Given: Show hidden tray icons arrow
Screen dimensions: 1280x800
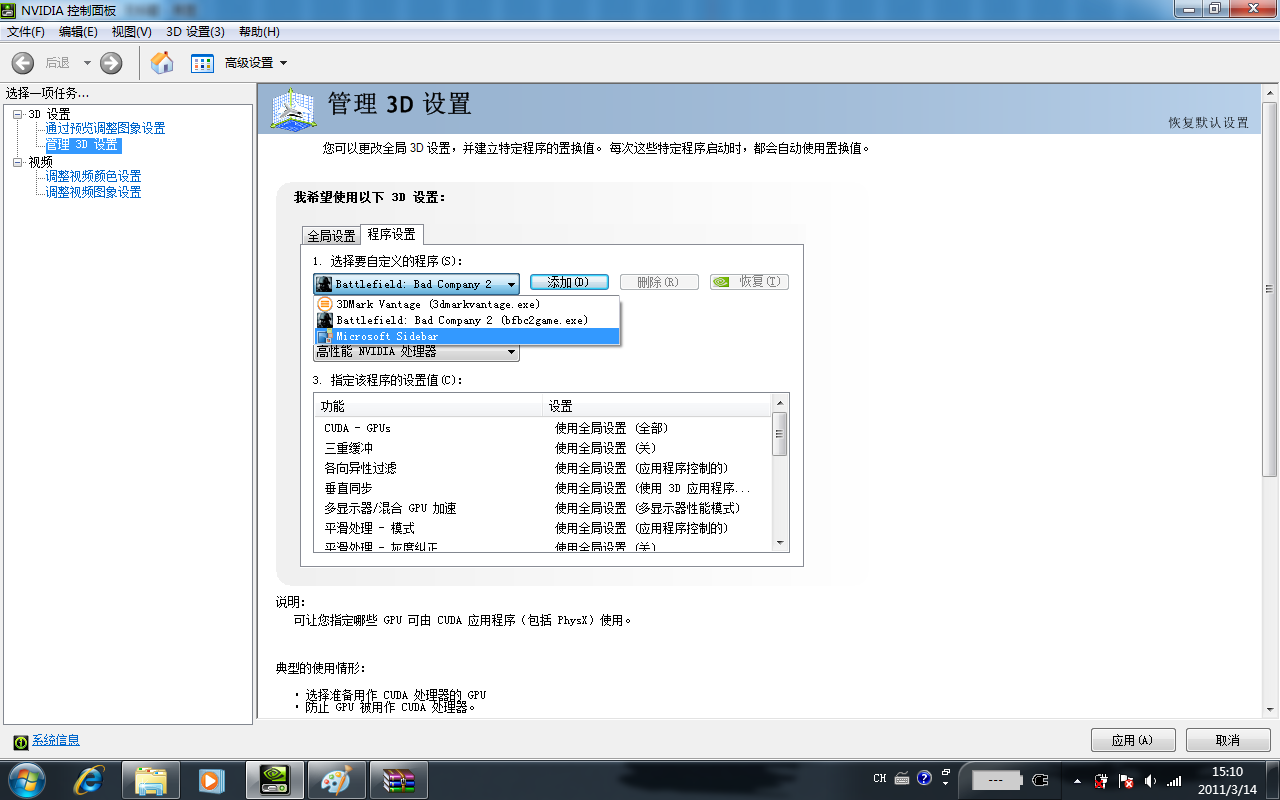Looking at the screenshot, I should point(1077,781).
